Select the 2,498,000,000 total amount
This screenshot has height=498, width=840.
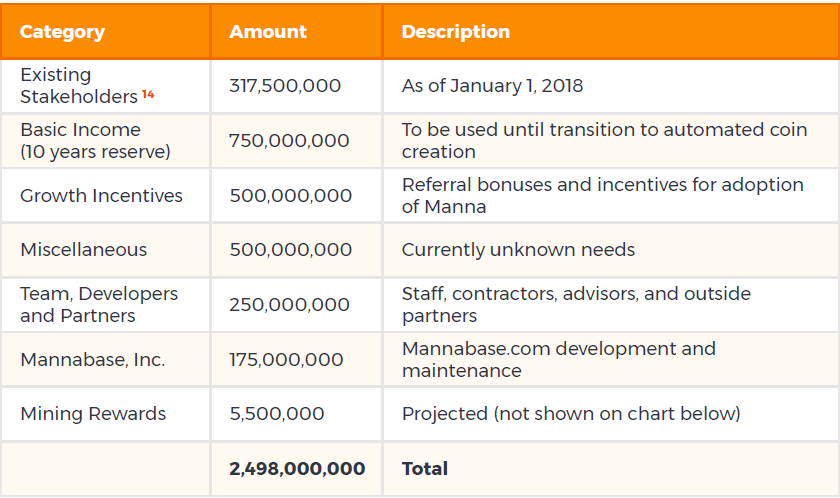point(297,469)
